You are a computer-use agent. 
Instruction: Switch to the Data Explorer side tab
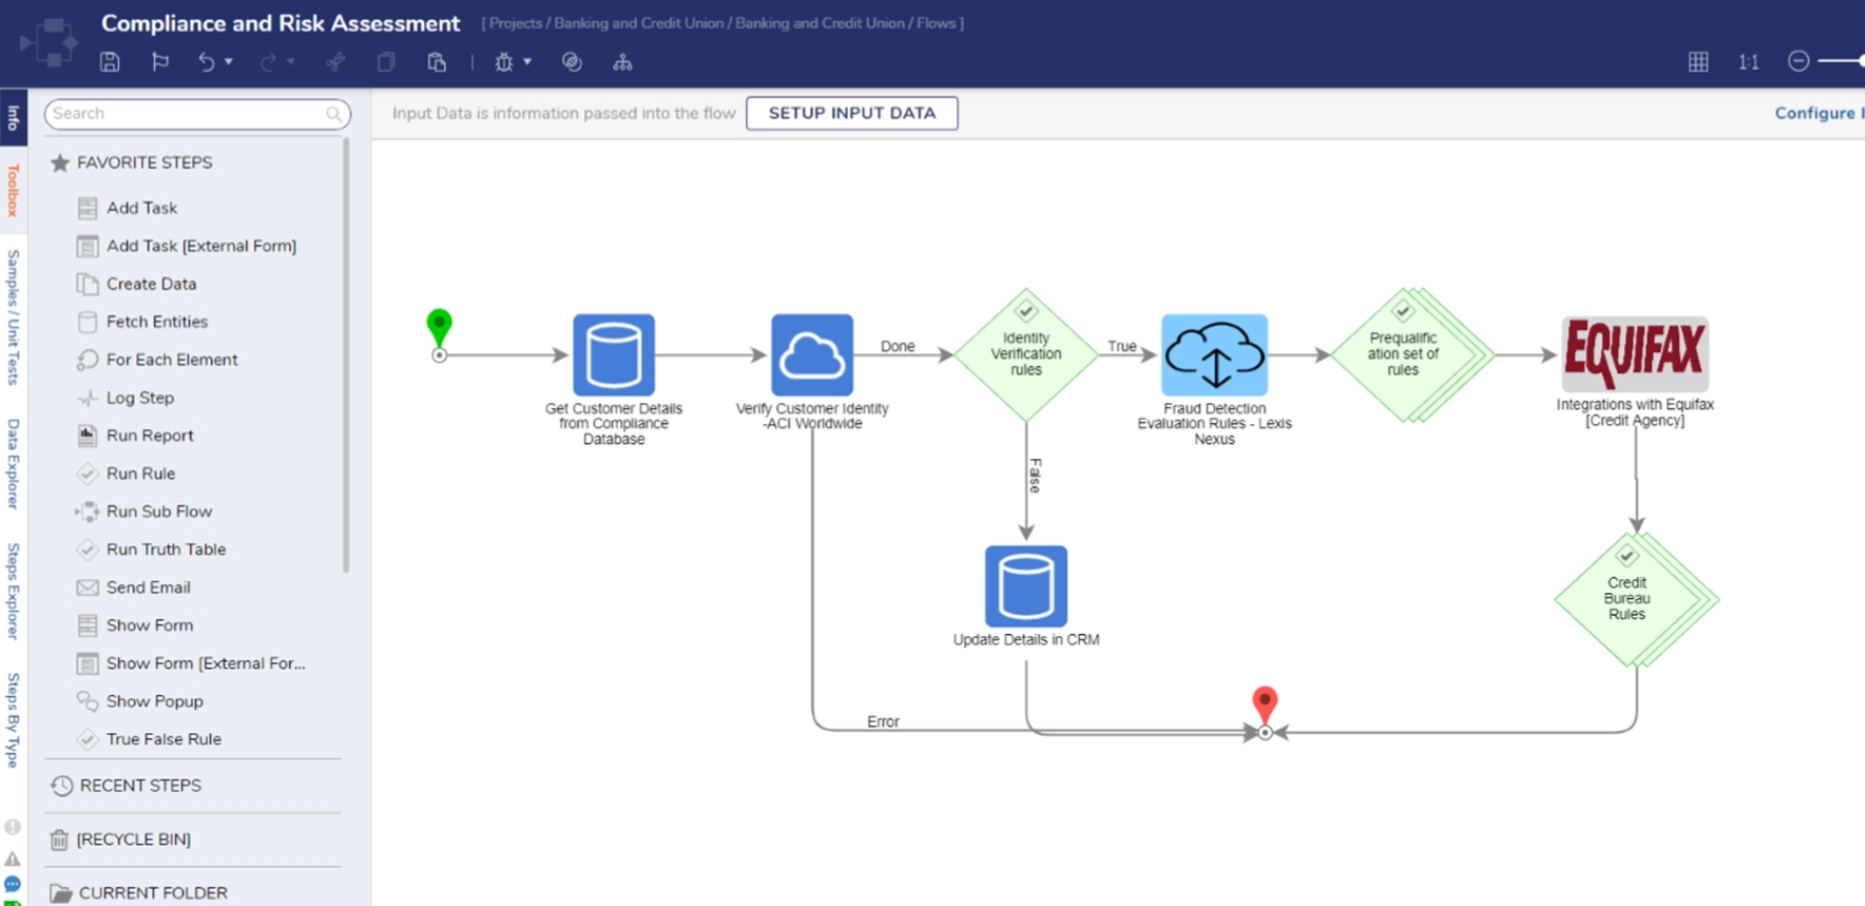13,464
